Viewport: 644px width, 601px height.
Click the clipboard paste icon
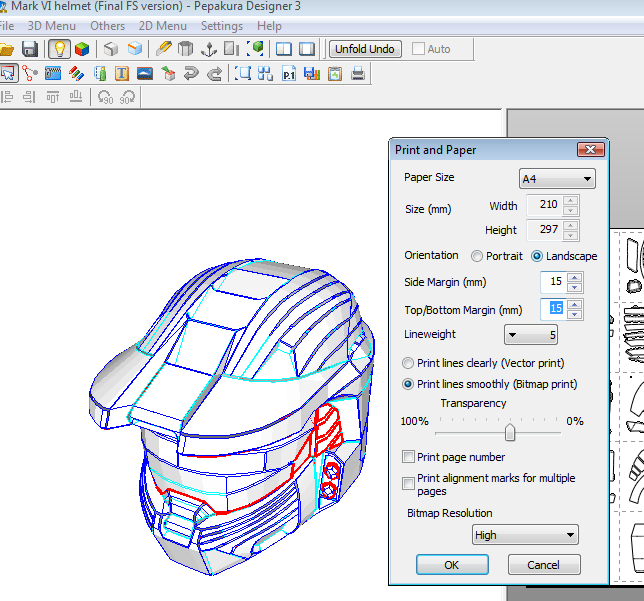tap(335, 74)
